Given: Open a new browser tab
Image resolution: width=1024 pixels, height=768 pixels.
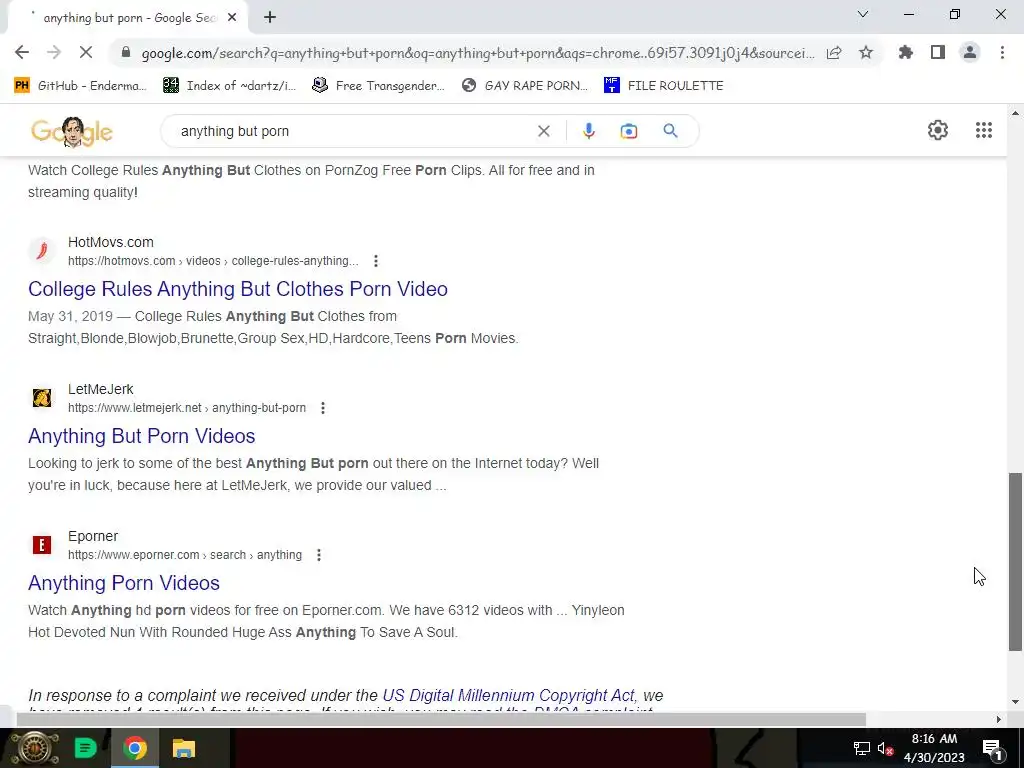Looking at the screenshot, I should tap(270, 18).
